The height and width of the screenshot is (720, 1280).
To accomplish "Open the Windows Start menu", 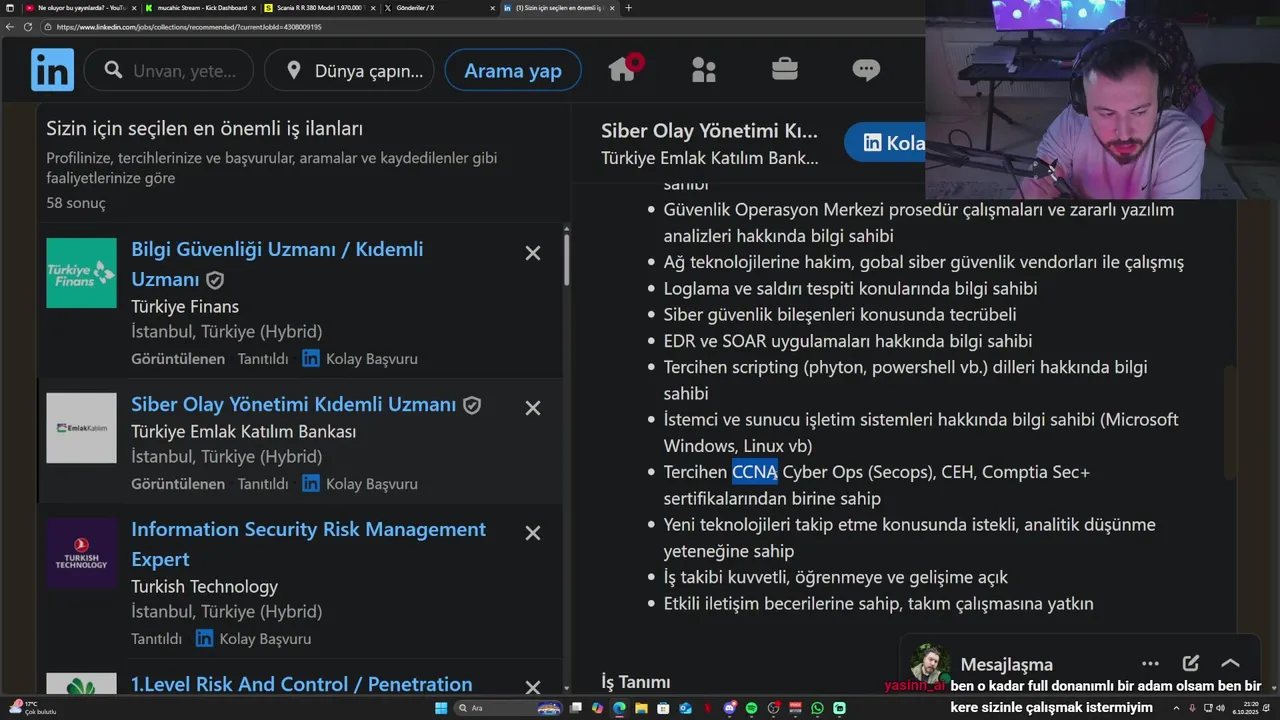I will click(x=441, y=708).
